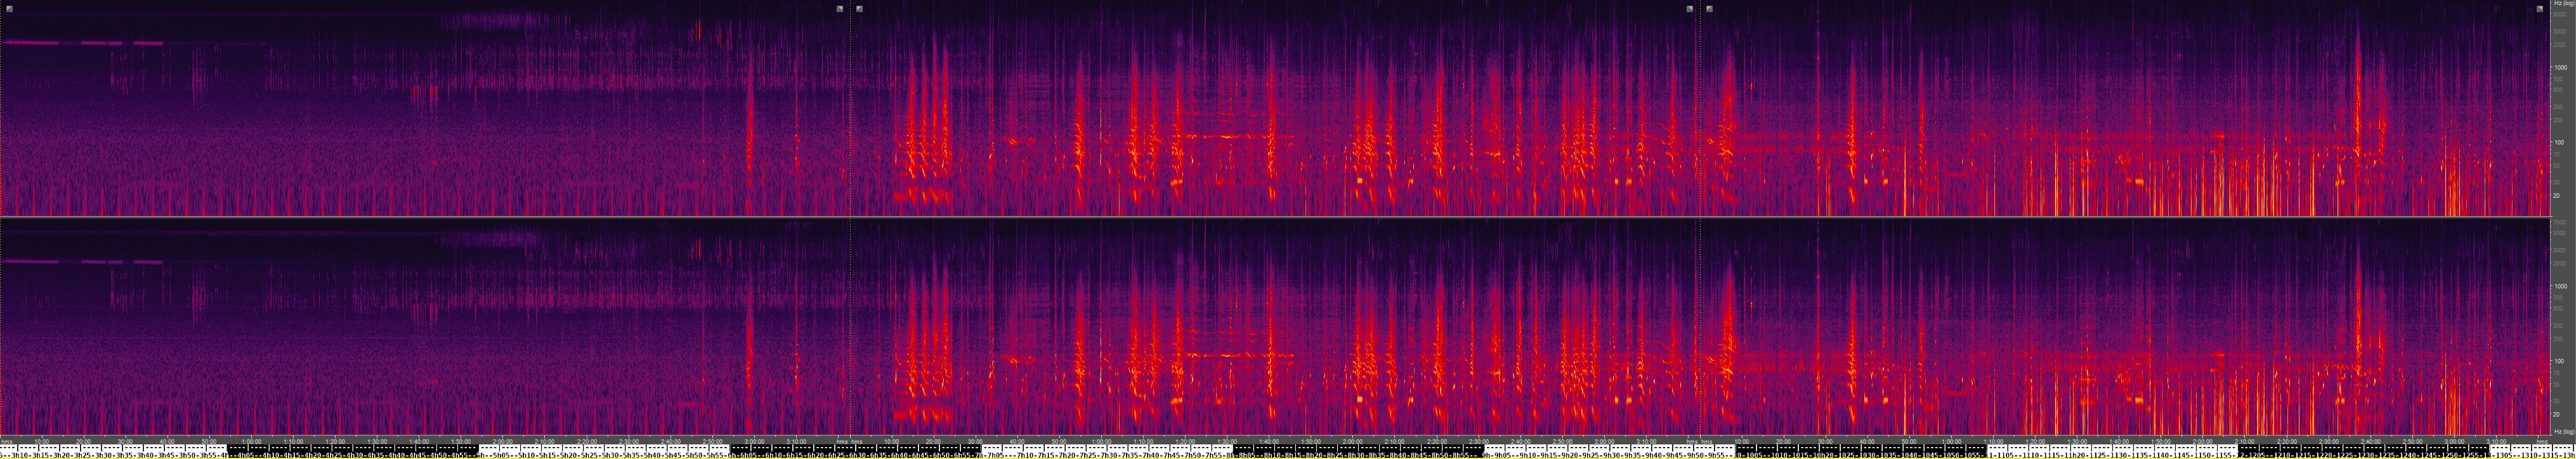Image resolution: width=2576 pixels, height=459 pixels.
Task: Click the Hz (log) label at bottom right
Action: [x=2562, y=432]
